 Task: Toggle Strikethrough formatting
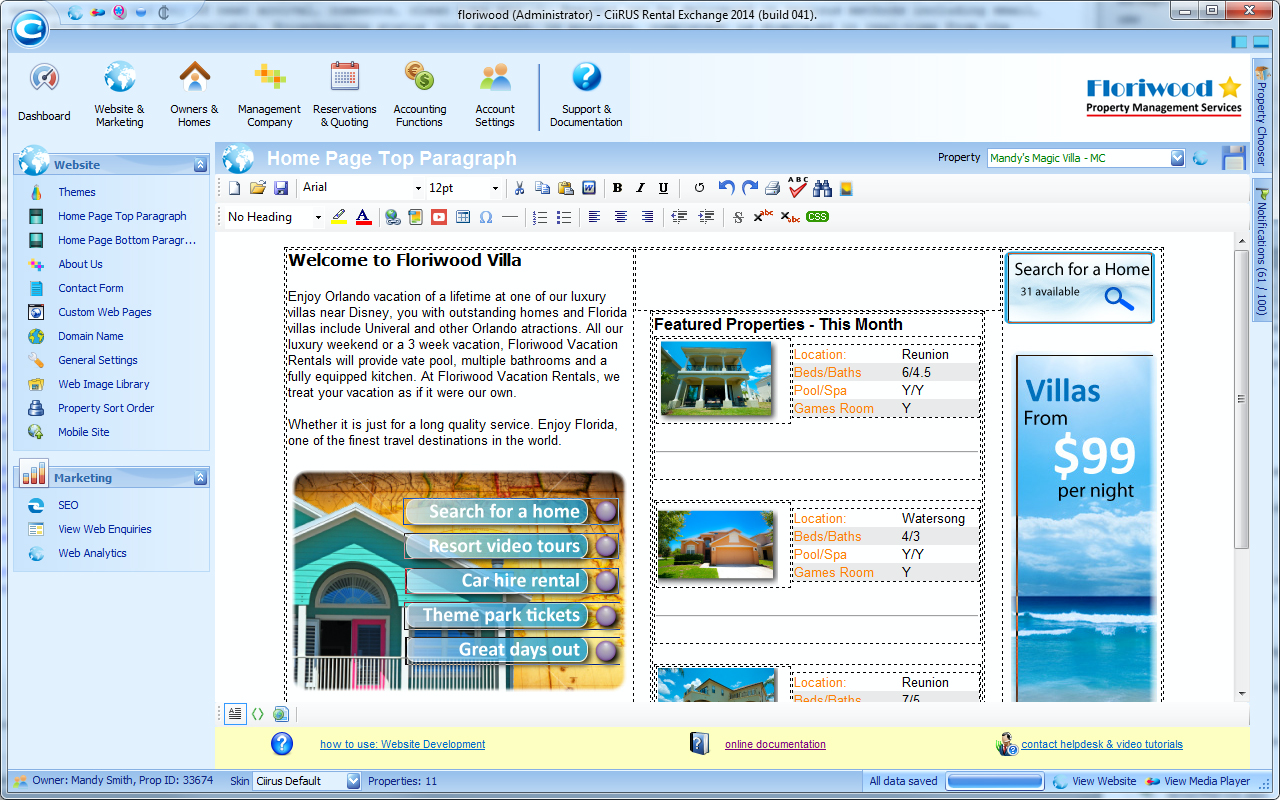click(739, 217)
